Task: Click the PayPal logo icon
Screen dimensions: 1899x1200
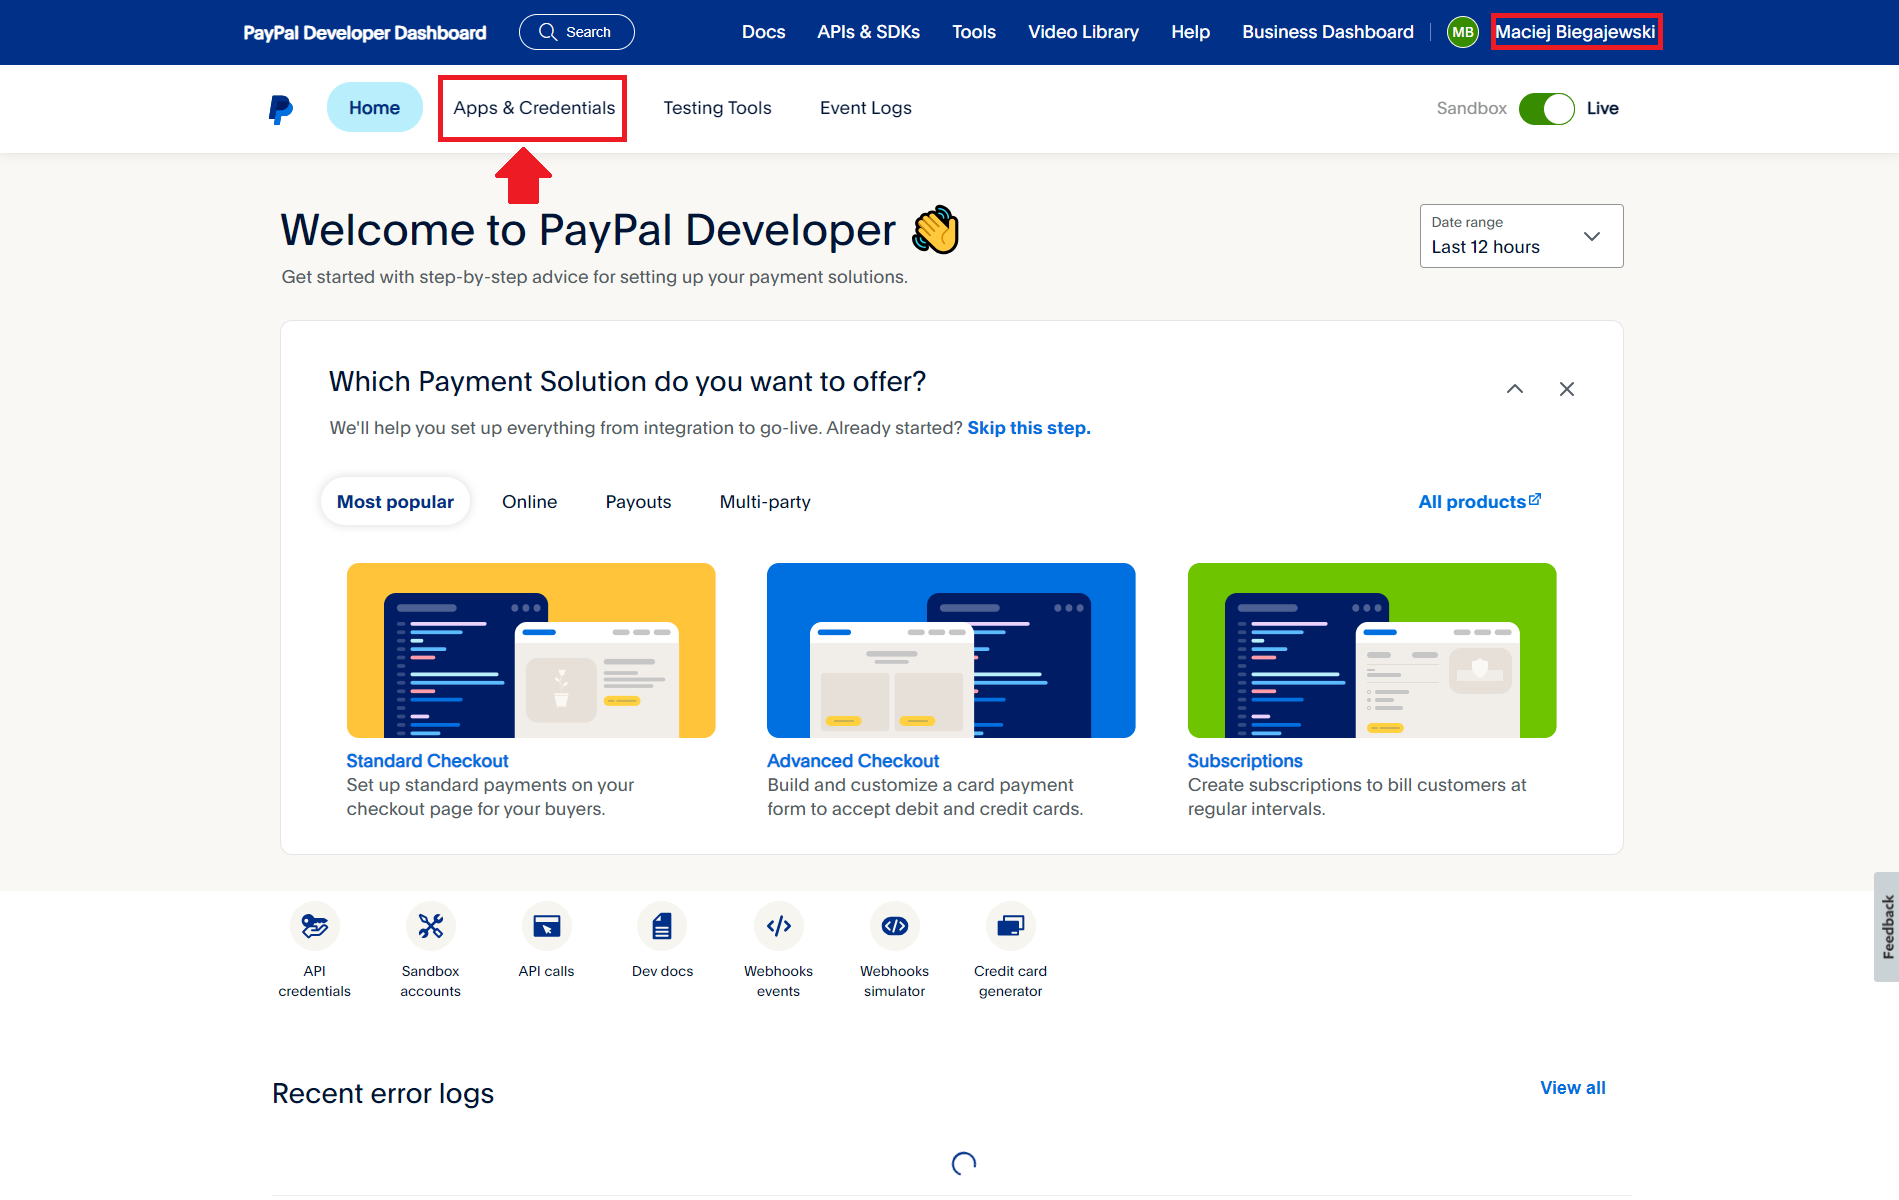Action: 281,109
